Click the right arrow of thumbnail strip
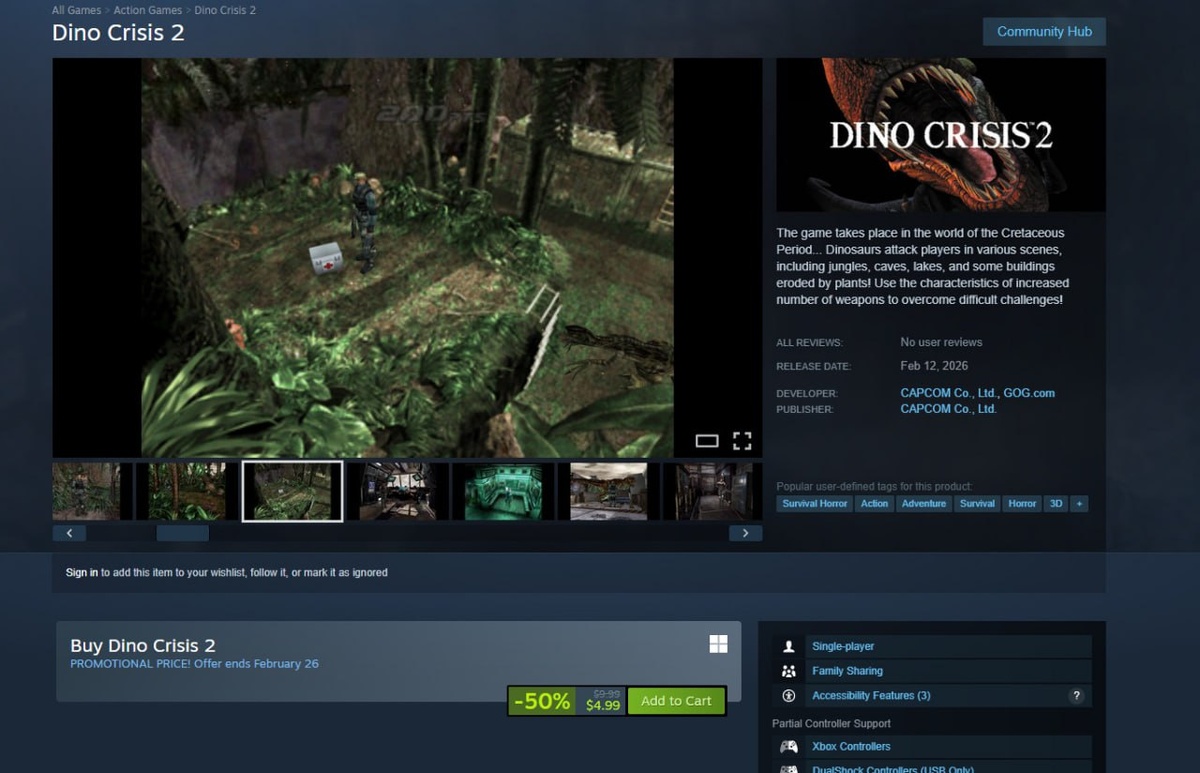The image size is (1200, 773). pyautogui.click(x=745, y=533)
